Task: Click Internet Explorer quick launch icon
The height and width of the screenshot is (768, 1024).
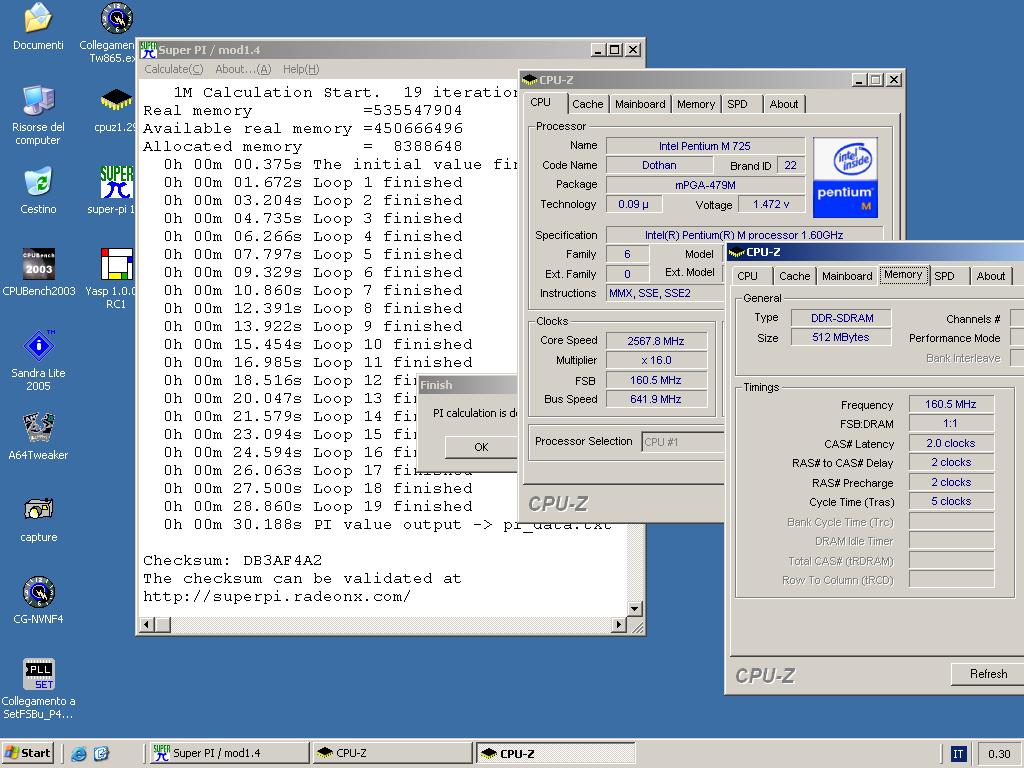Action: pyautogui.click(x=79, y=754)
